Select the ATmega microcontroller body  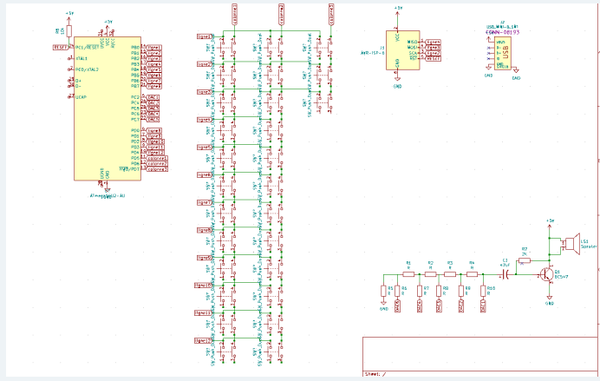pyautogui.click(x=108, y=108)
